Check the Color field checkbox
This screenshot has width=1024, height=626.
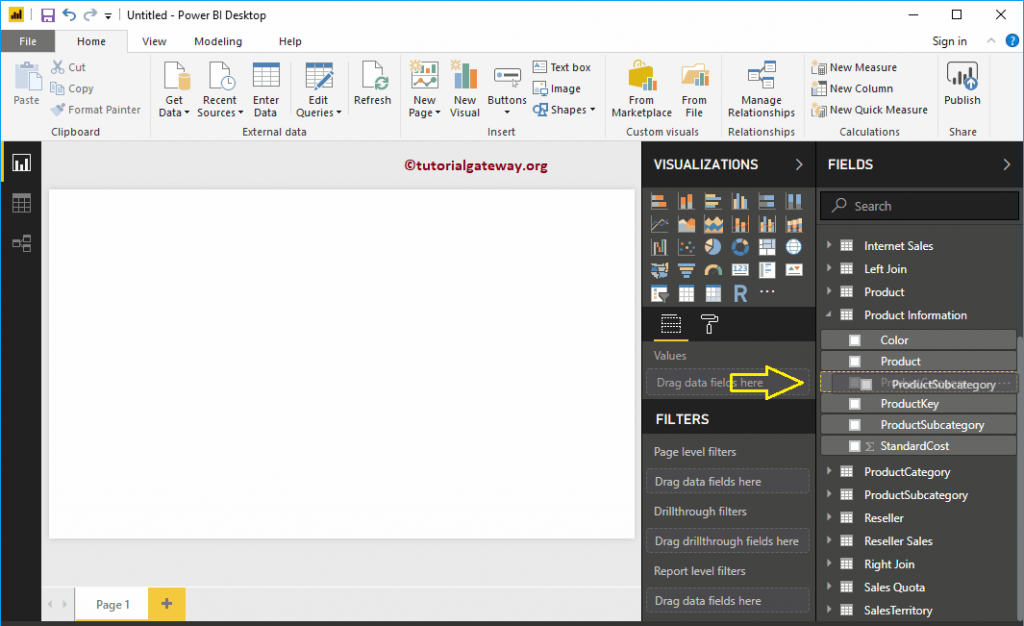856,339
